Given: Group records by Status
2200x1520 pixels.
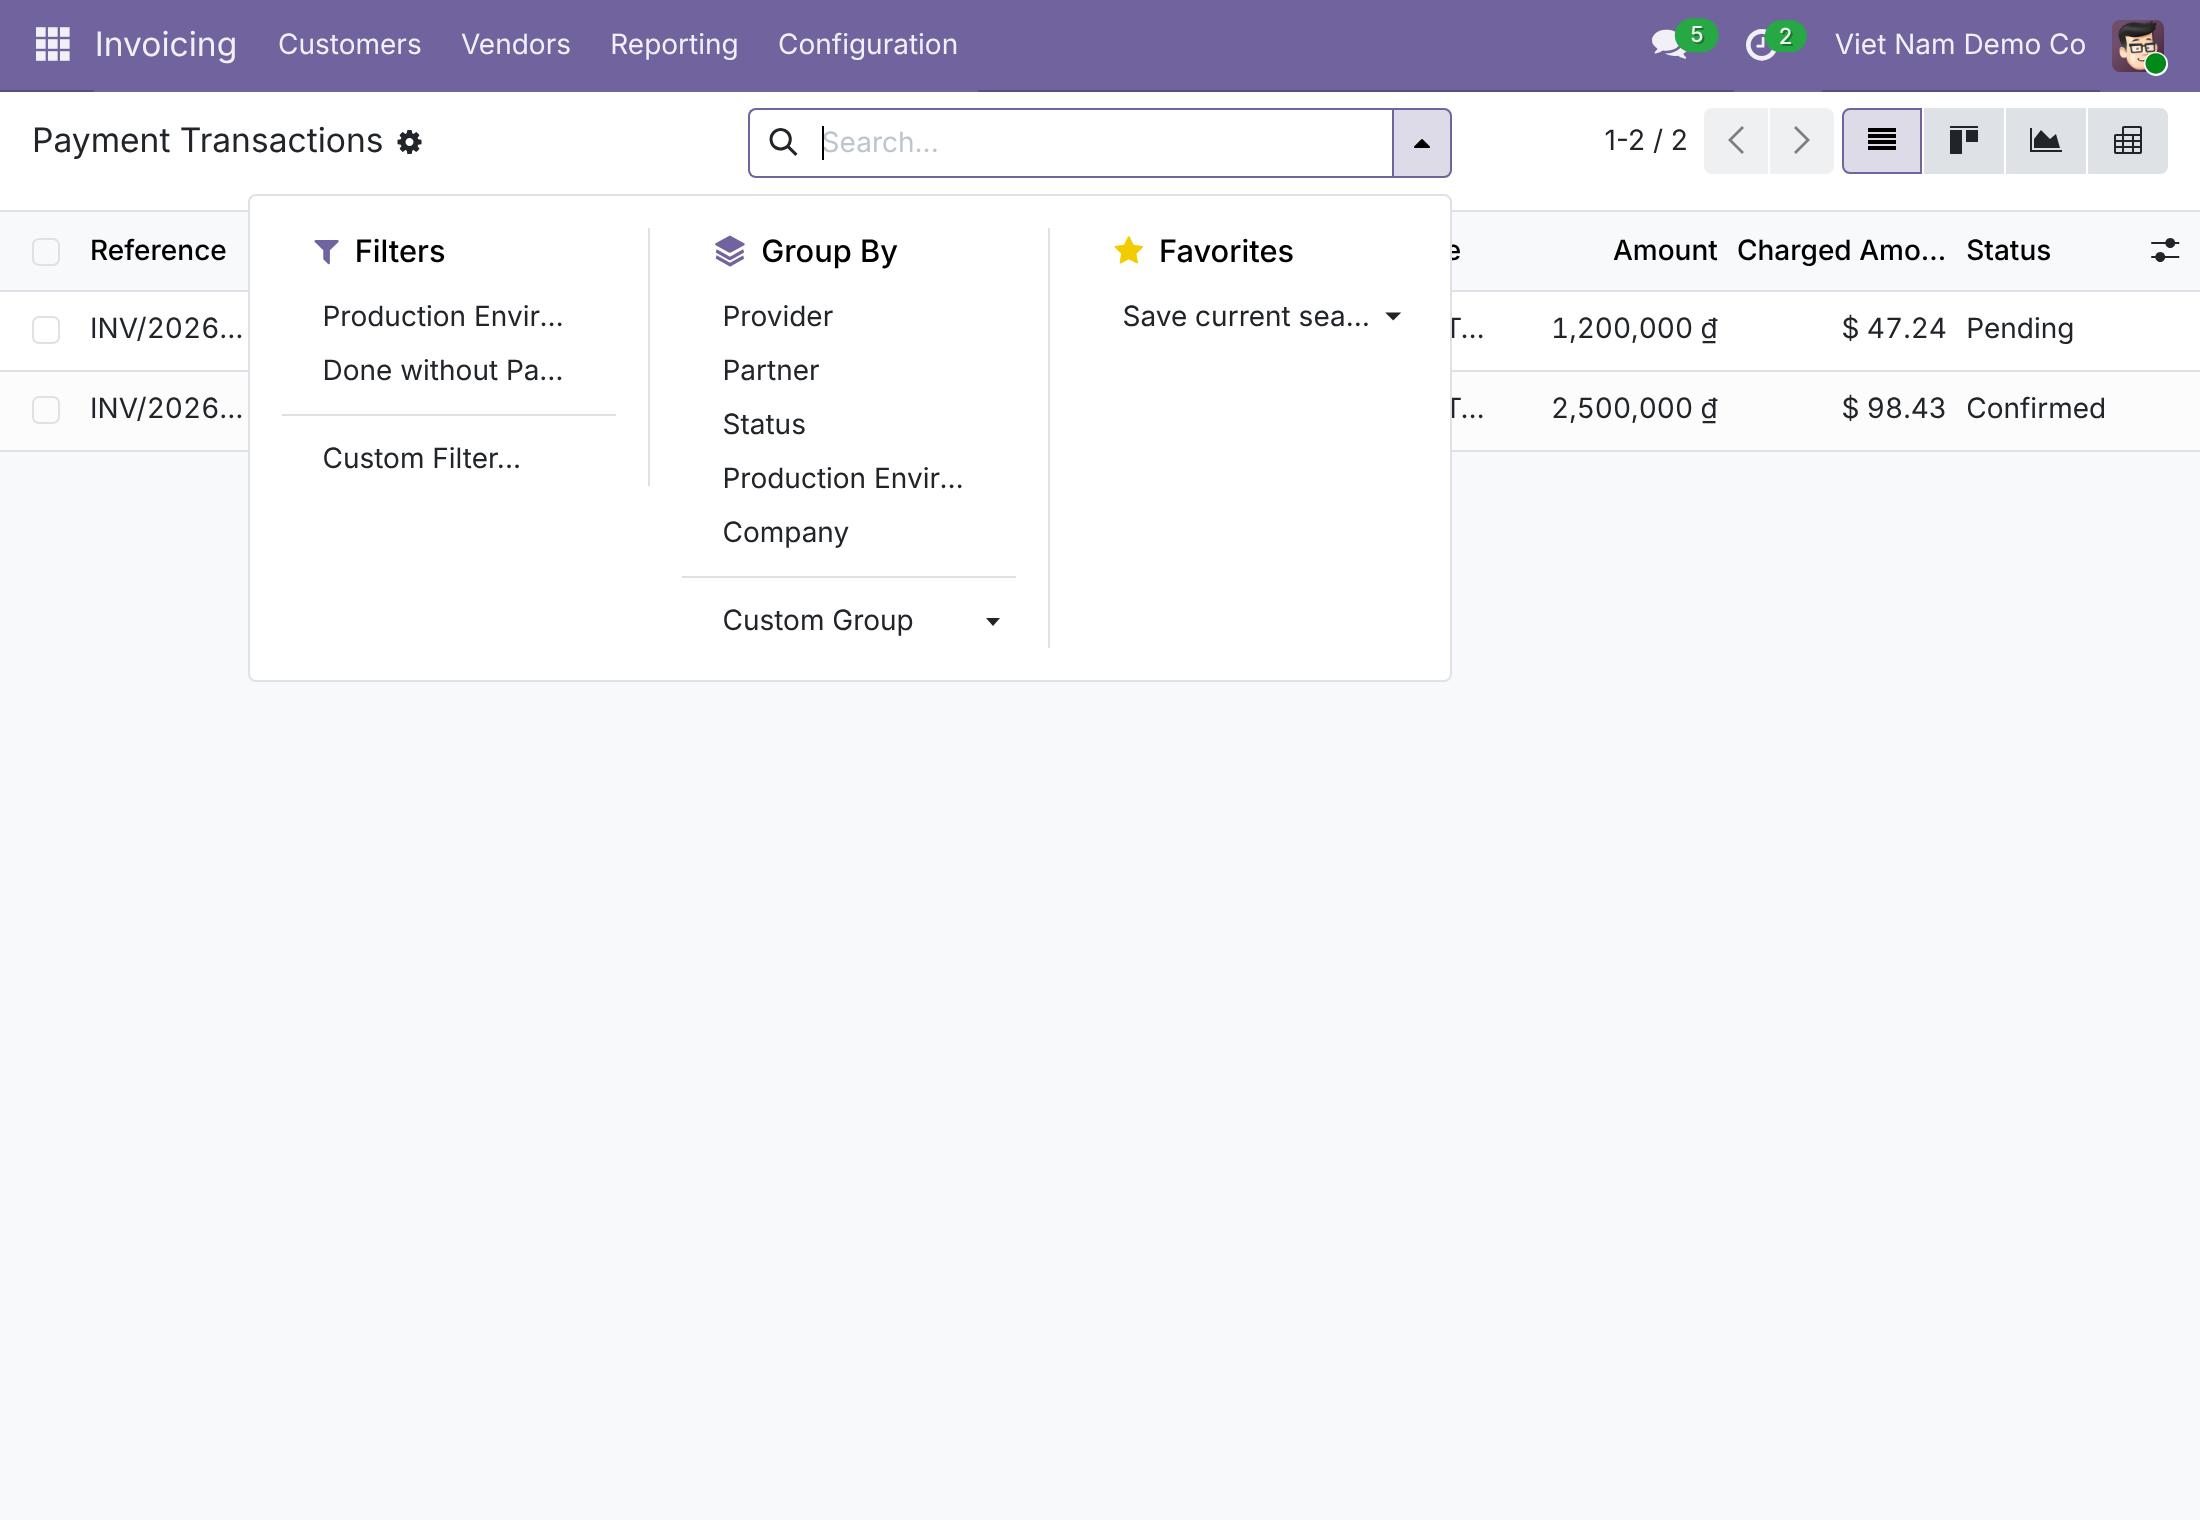Looking at the screenshot, I should point(849,425).
